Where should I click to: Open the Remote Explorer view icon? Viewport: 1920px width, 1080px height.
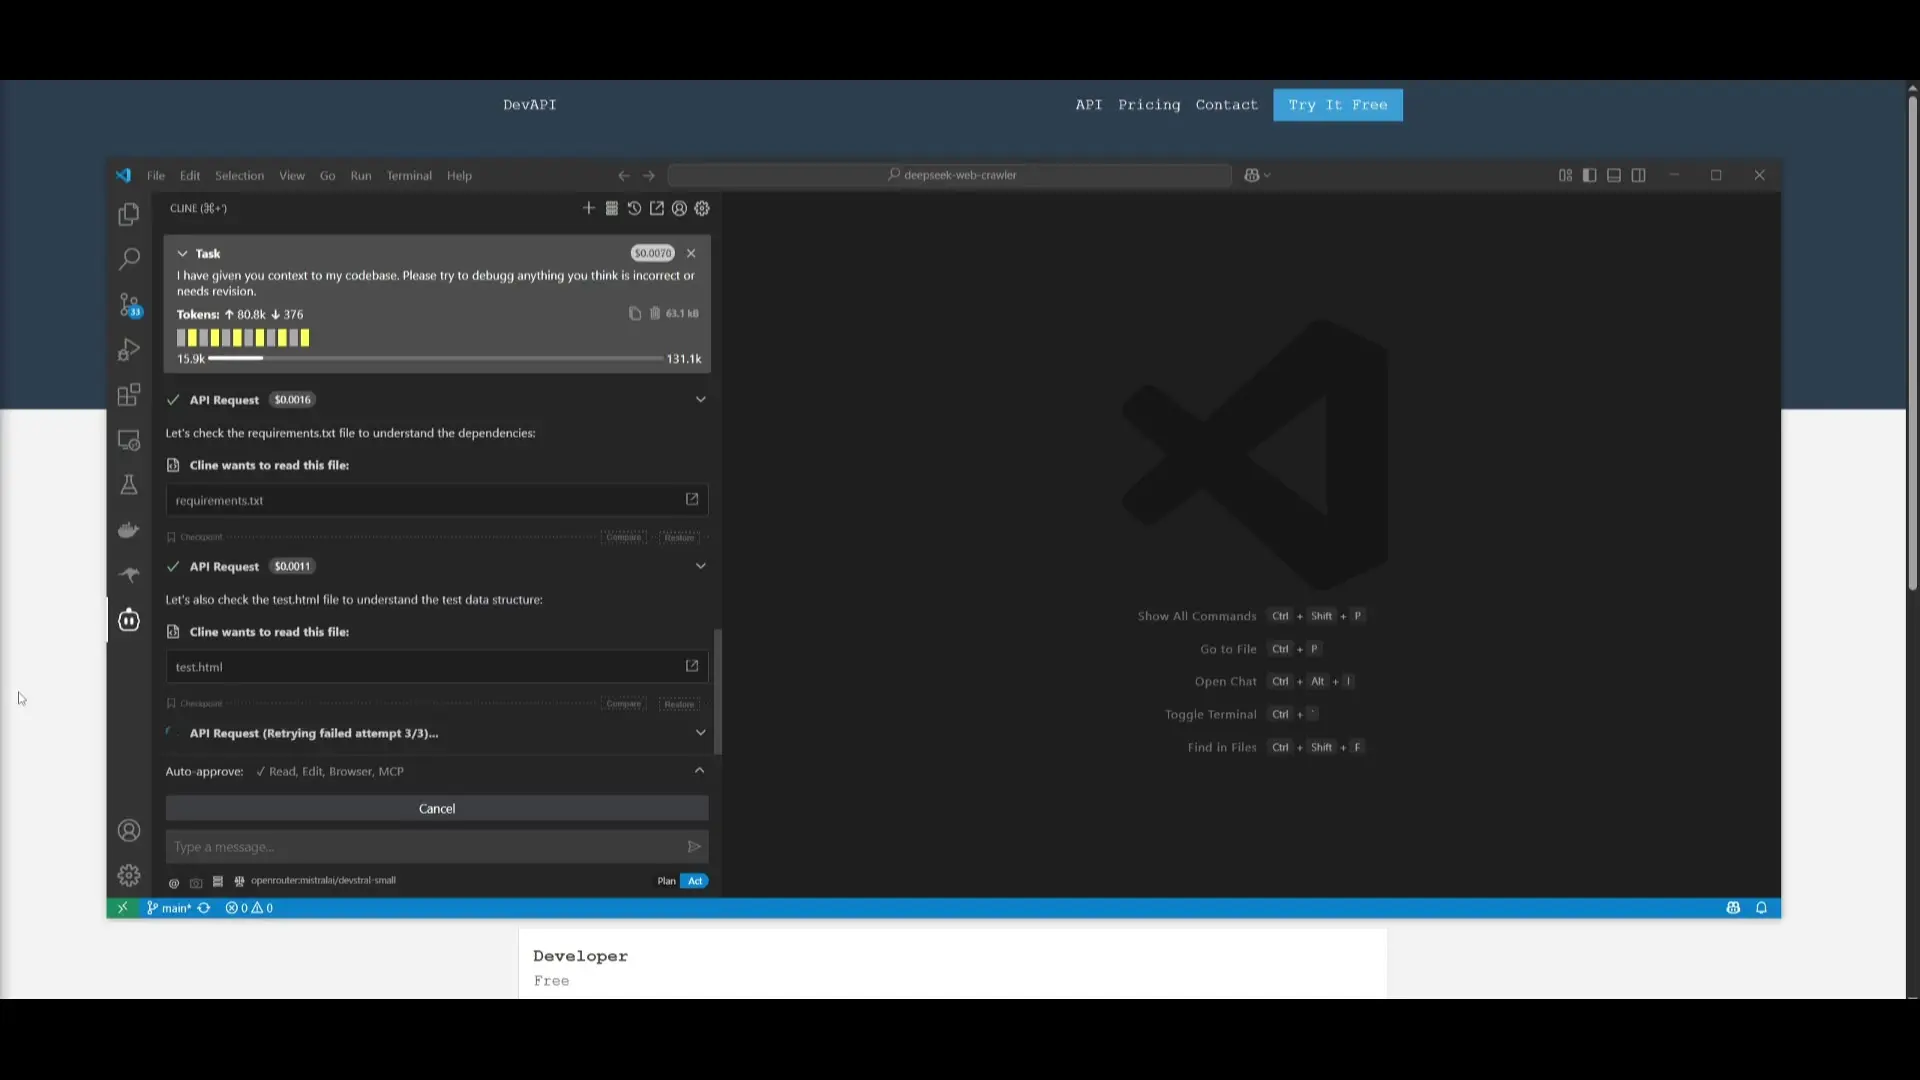point(129,440)
